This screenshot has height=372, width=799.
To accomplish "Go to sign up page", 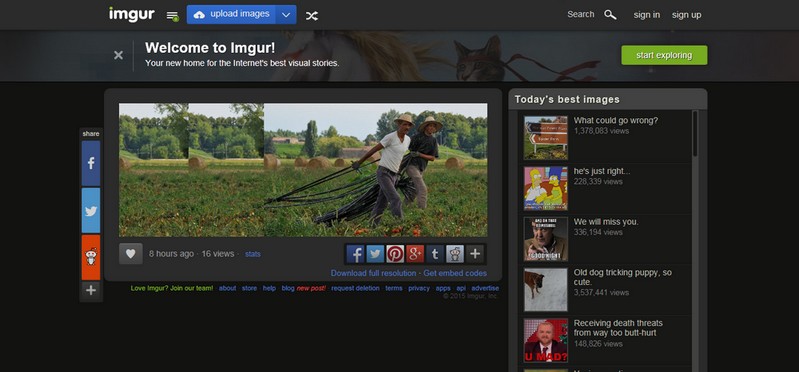I will [x=686, y=15].
